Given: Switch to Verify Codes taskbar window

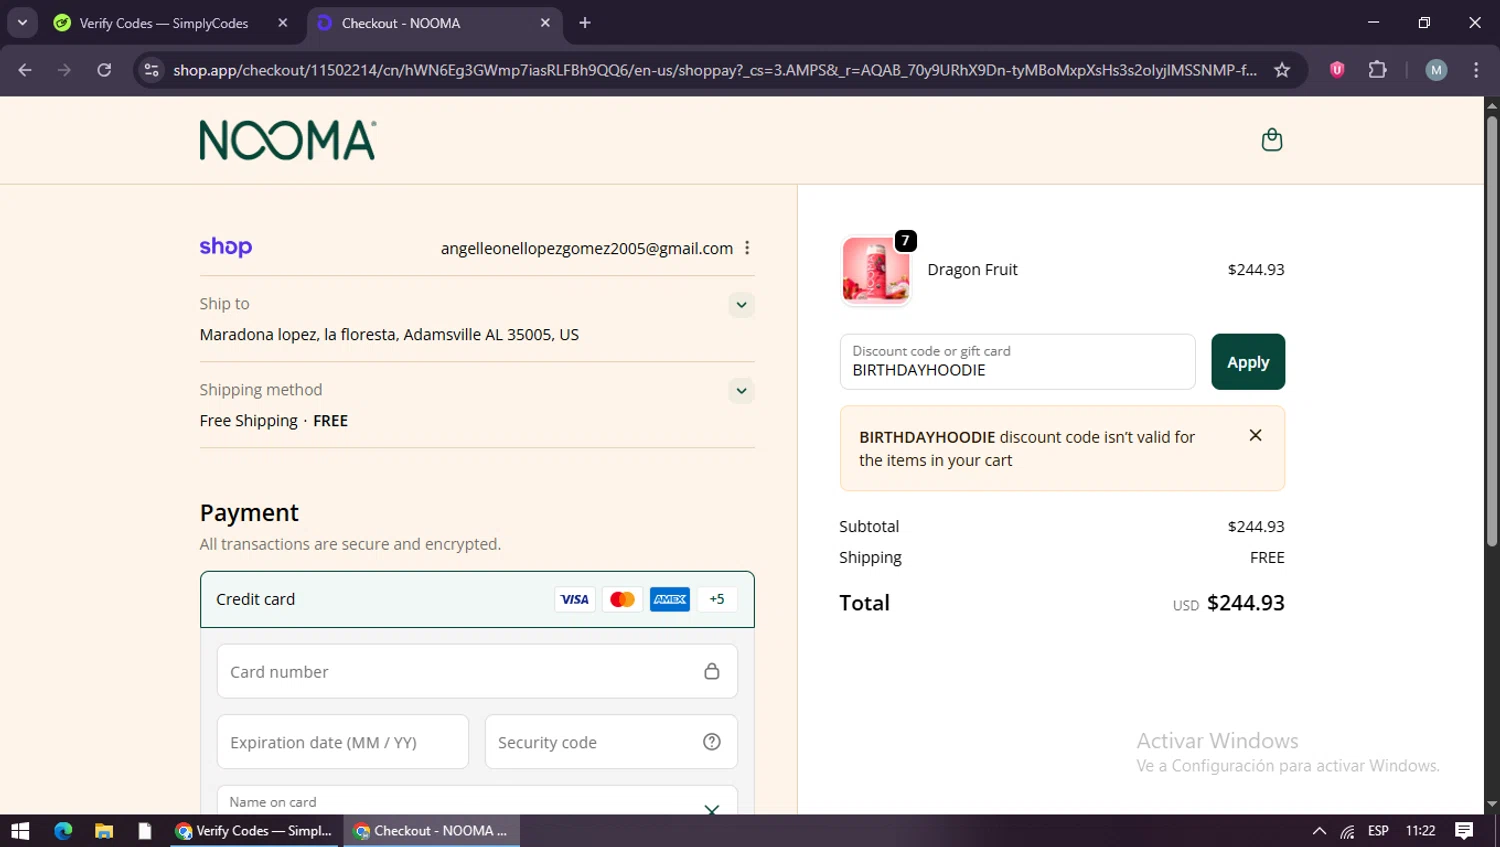Looking at the screenshot, I should point(256,831).
